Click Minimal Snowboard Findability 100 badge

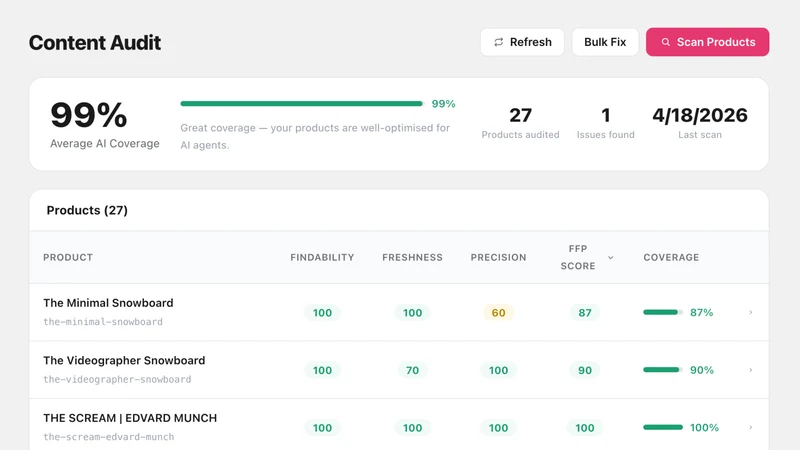[322, 313]
